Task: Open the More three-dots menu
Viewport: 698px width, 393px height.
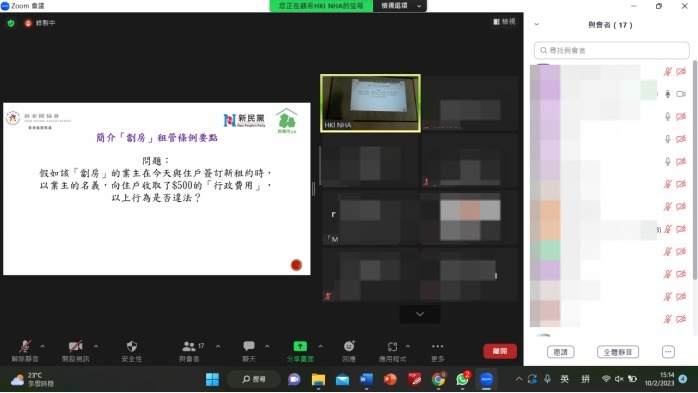Action: pos(438,346)
